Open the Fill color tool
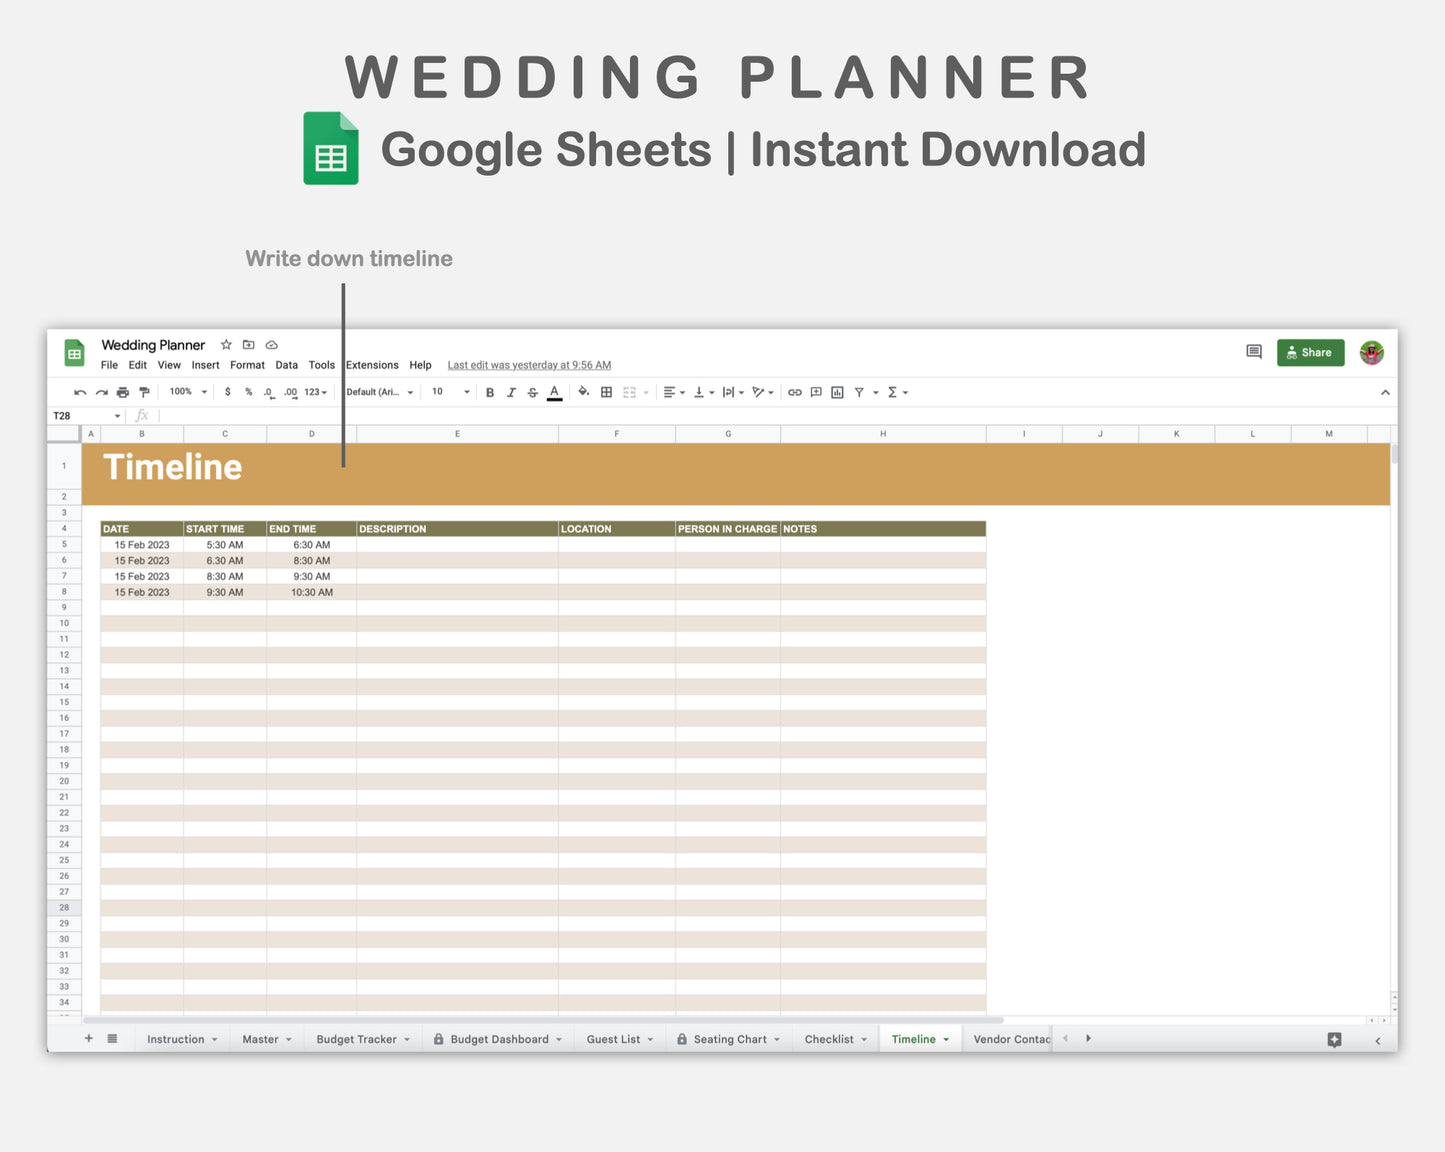 pos(584,392)
